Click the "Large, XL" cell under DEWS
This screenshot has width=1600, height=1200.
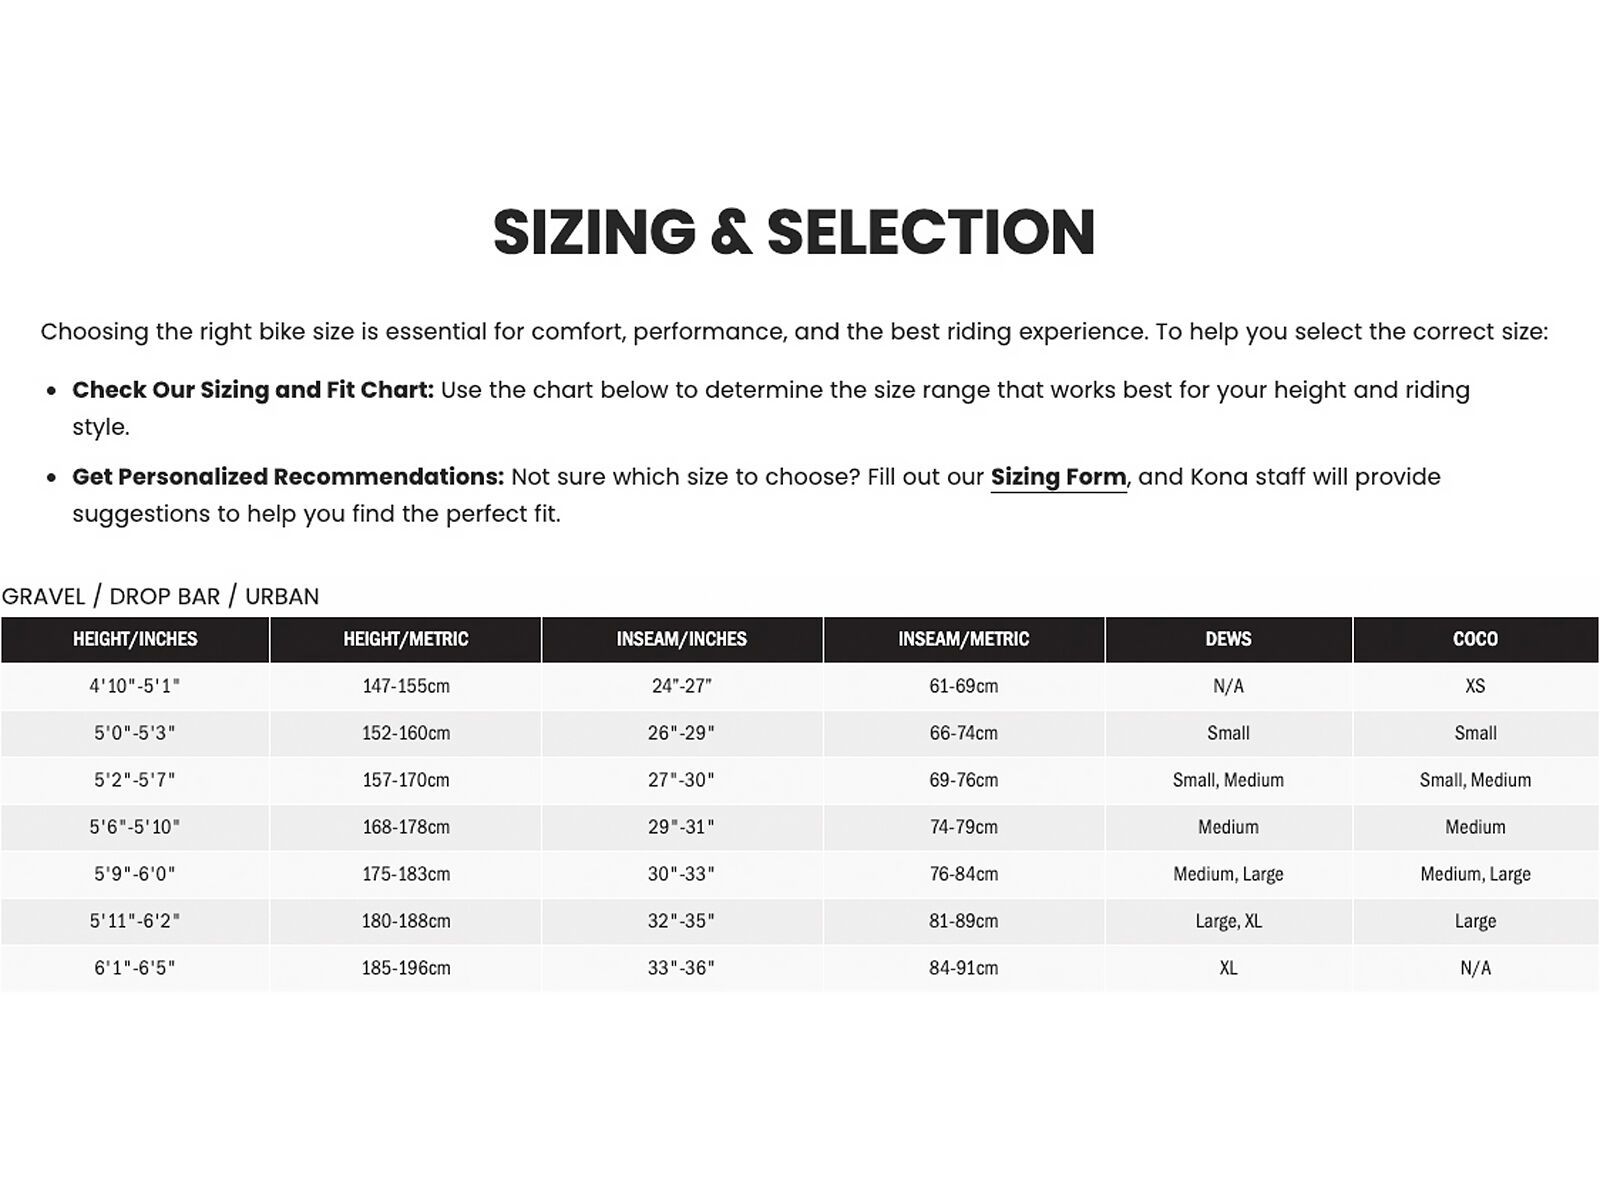(x=1228, y=921)
